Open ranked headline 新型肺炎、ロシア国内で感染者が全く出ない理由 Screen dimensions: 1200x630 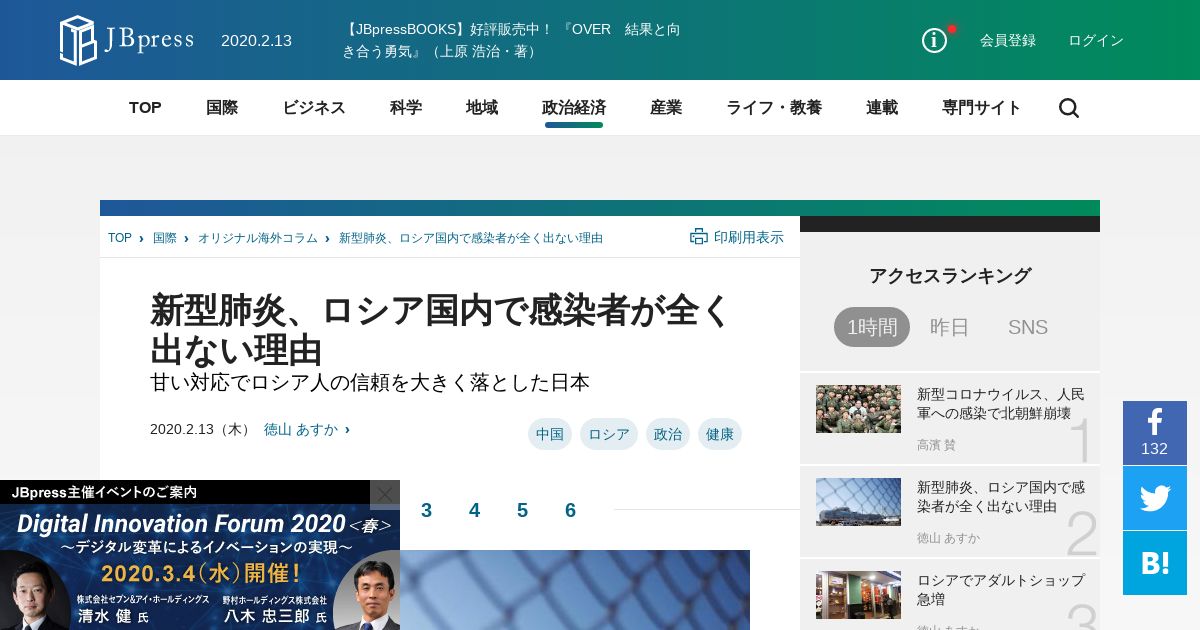pos(1000,497)
